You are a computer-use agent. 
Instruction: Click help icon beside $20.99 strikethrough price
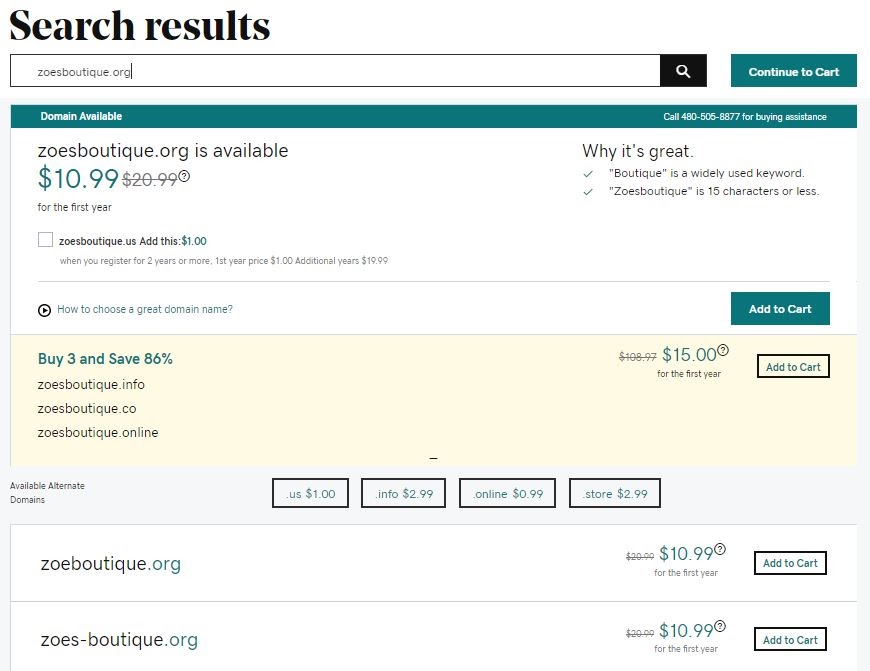coord(184,176)
